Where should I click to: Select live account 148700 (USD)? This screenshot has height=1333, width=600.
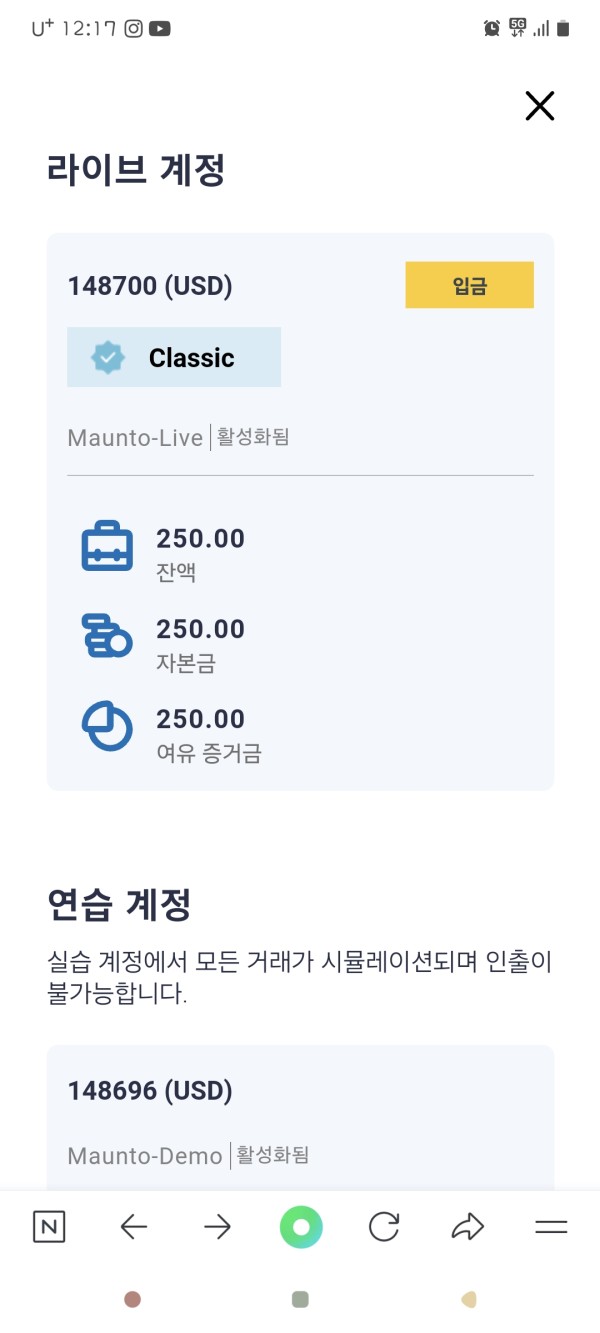(x=150, y=286)
